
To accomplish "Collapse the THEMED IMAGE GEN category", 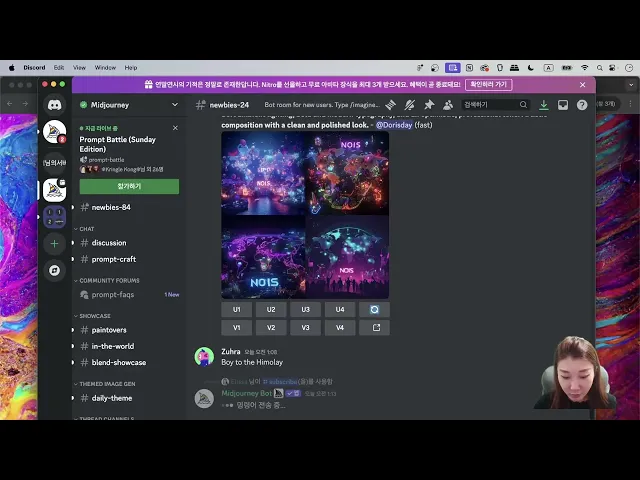I will pyautogui.click(x=105, y=384).
